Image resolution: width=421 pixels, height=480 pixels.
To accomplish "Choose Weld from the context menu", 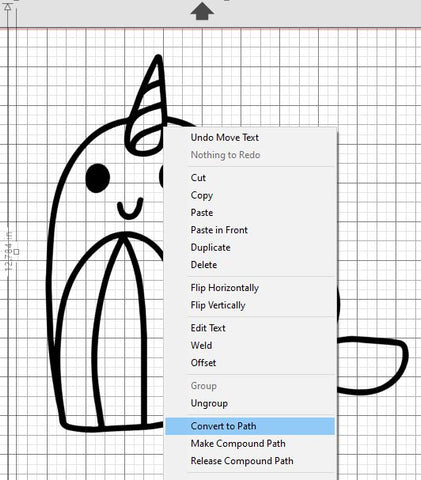I will coord(250,345).
